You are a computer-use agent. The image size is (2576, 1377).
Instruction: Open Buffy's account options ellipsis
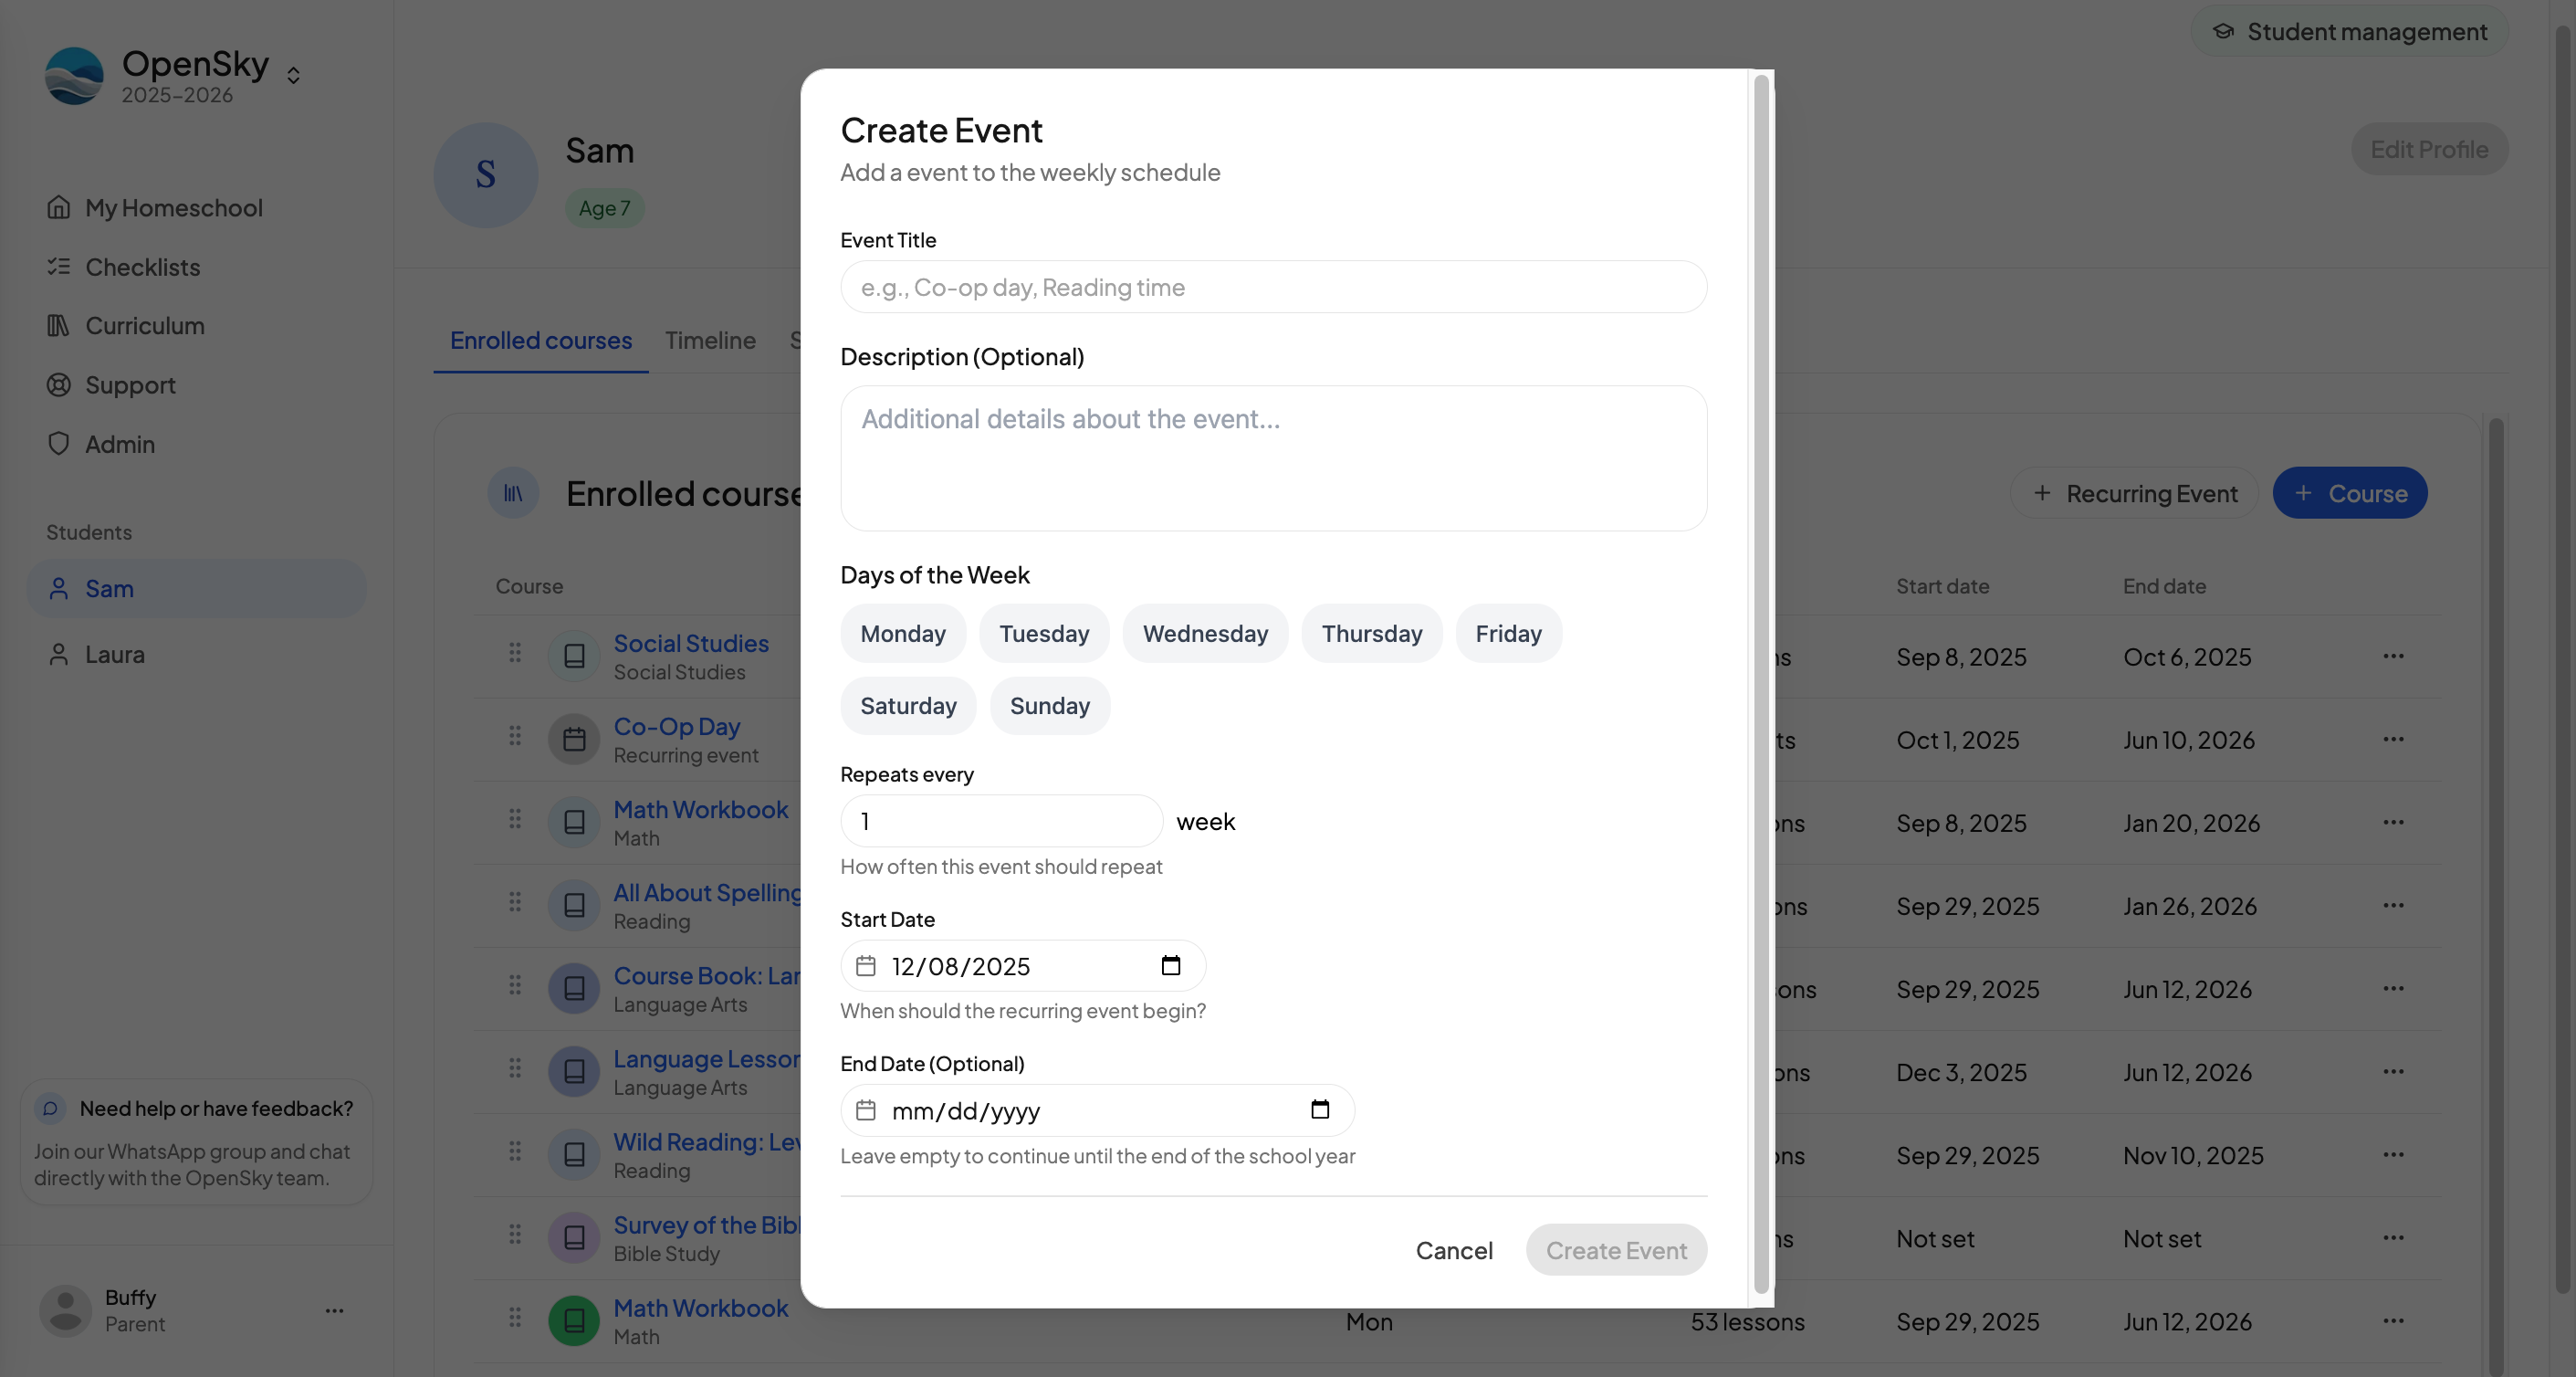point(334,1310)
